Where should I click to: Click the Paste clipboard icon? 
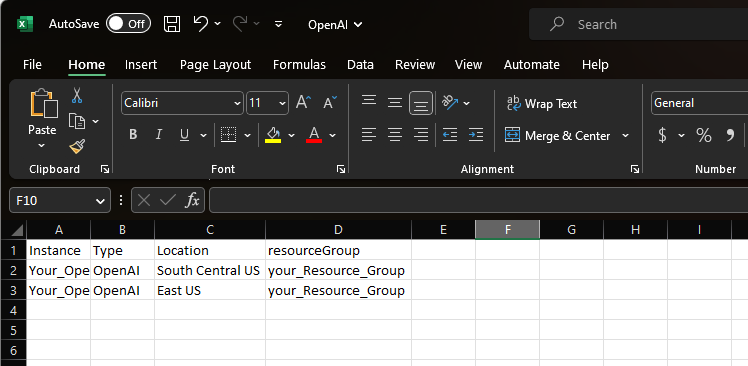[43, 104]
